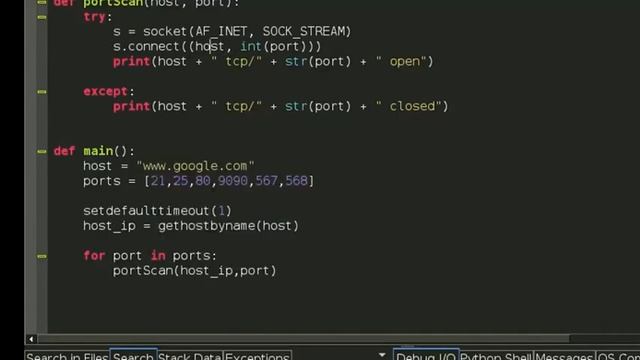Click the line 's = socket(AF_INET, SOCK_STREAM)'
This screenshot has width=640, height=360.
[232, 31]
